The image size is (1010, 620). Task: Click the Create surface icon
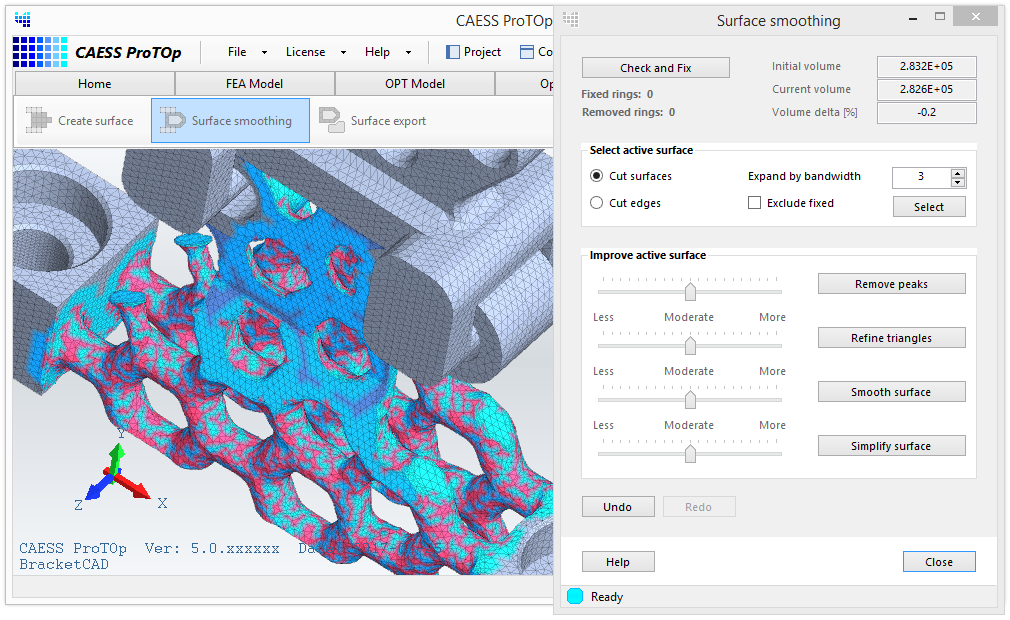[x=38, y=120]
